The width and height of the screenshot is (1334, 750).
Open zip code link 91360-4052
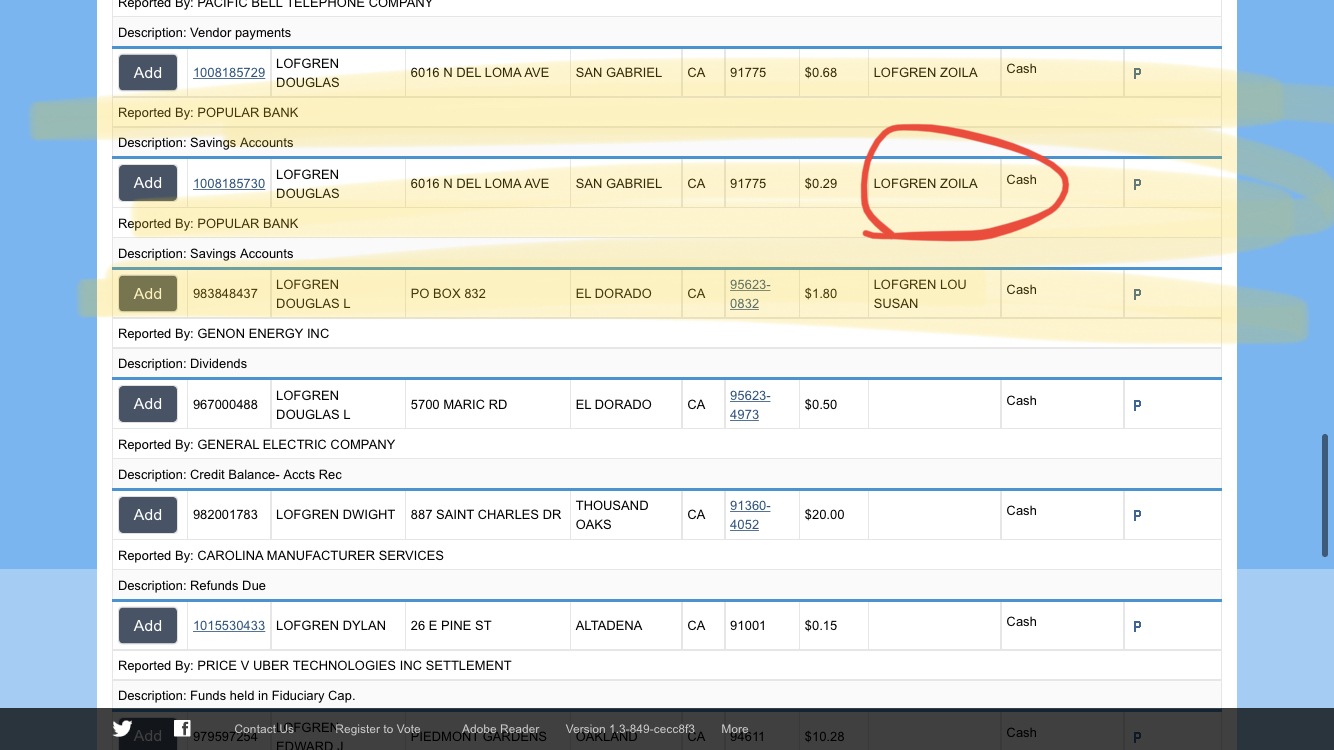[x=750, y=515]
